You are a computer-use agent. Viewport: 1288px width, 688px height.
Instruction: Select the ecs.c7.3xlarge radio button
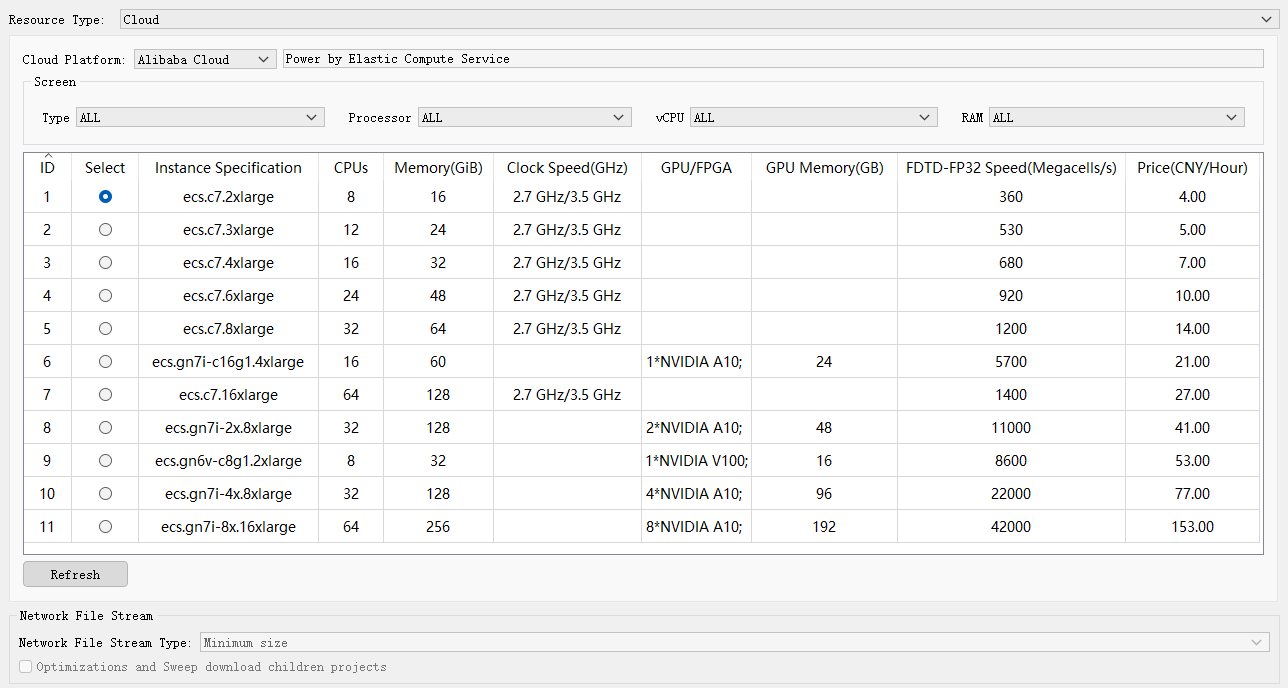[x=105, y=230]
